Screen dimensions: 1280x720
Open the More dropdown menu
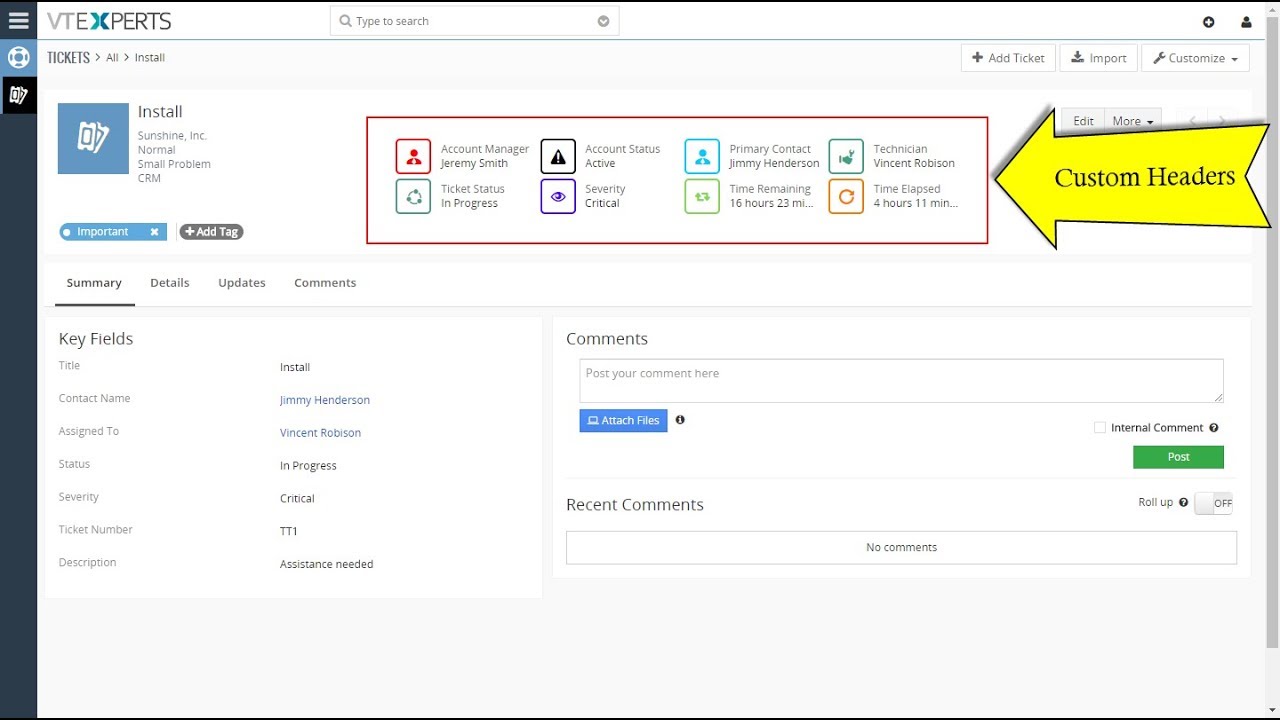coord(1133,121)
